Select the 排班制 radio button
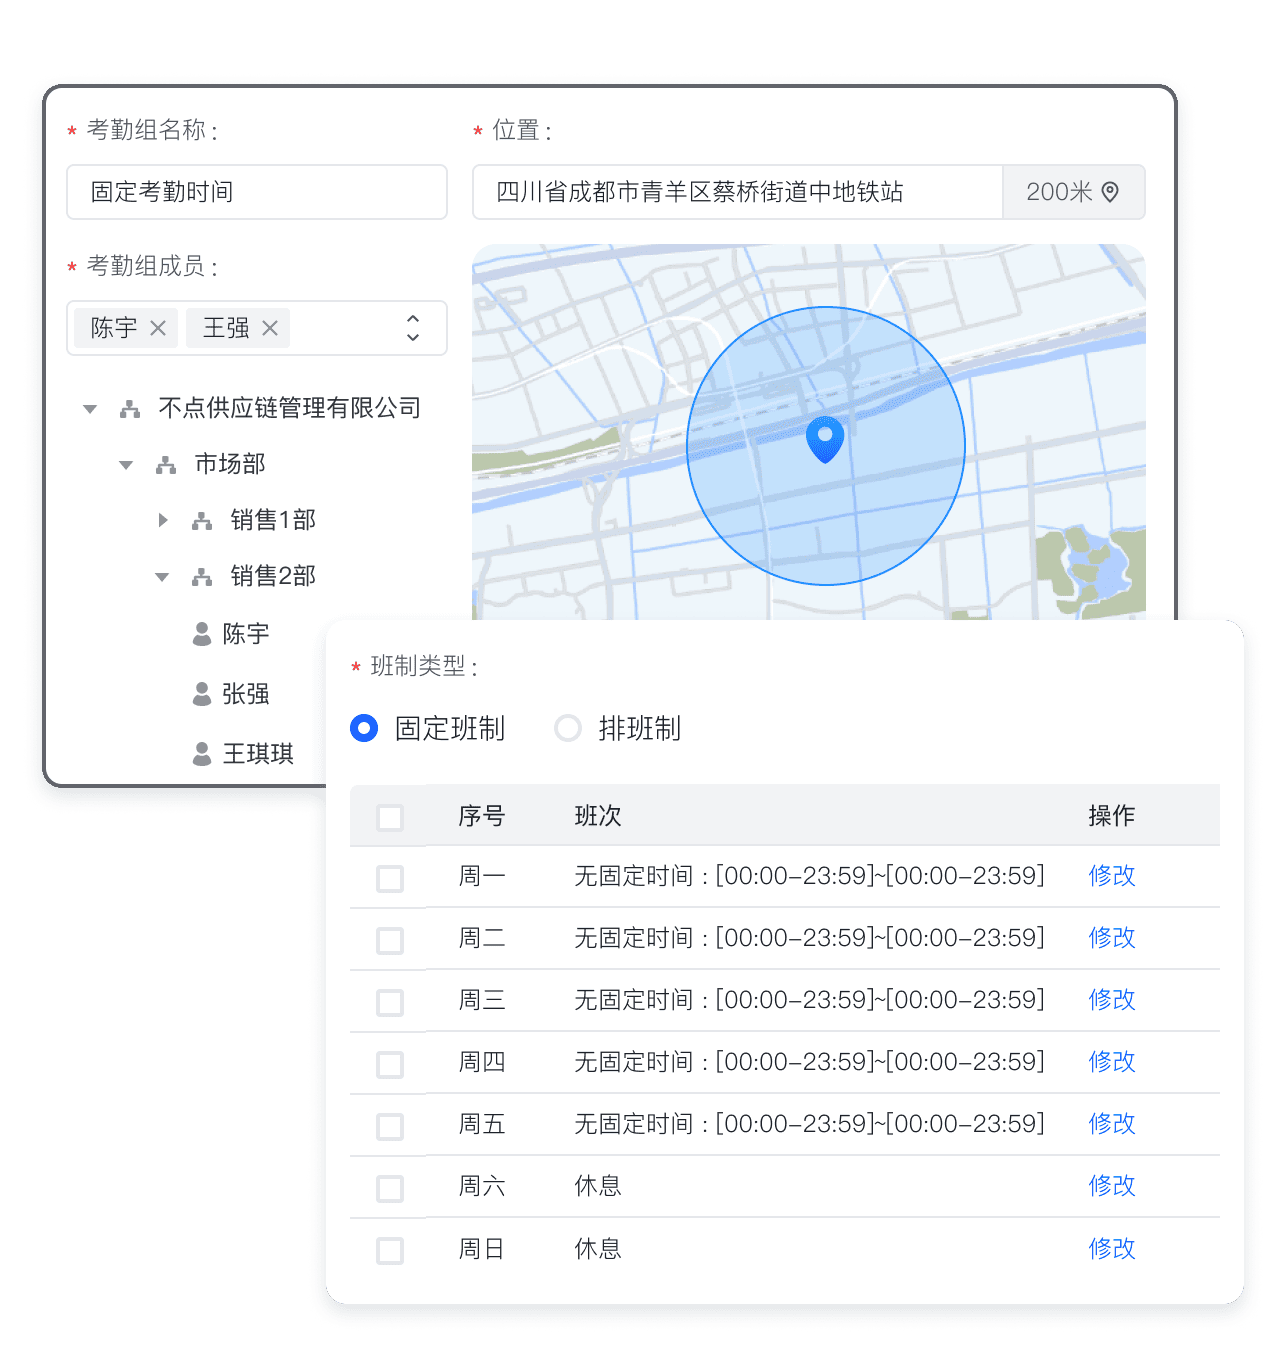This screenshot has width=1280, height=1370. click(568, 728)
